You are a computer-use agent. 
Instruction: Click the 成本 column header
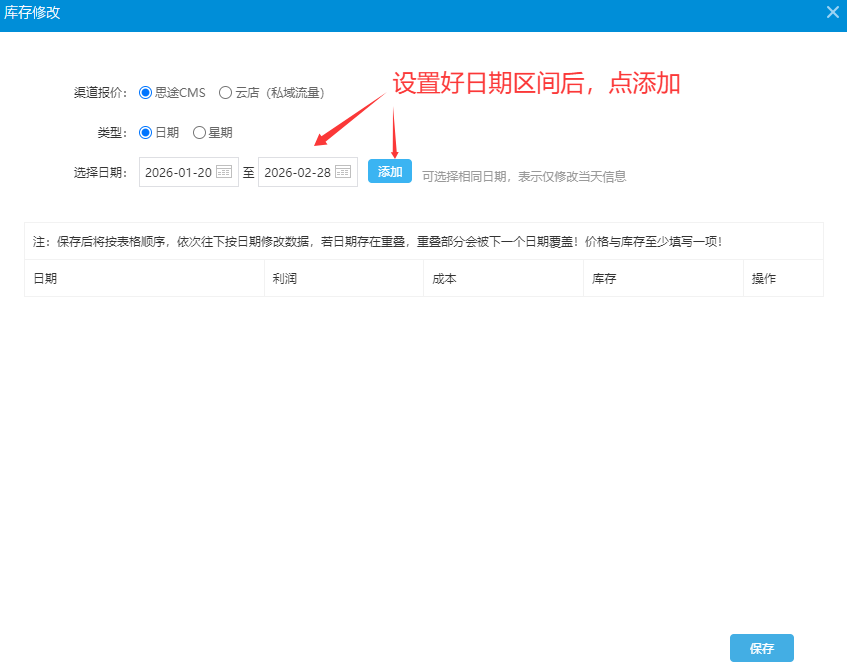(x=444, y=279)
